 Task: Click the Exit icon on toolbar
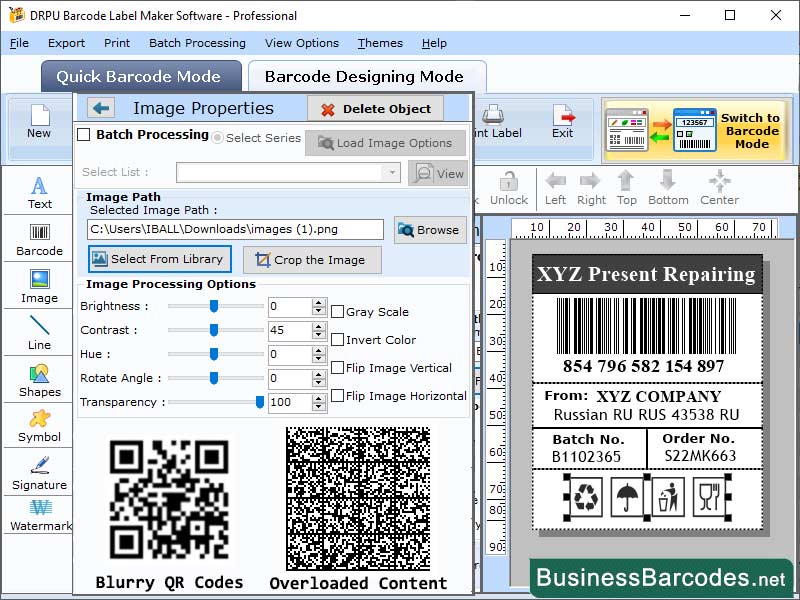[563, 118]
